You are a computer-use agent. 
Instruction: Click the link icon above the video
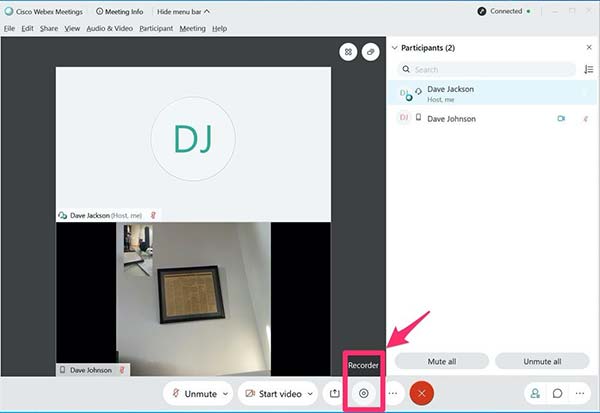click(x=370, y=52)
